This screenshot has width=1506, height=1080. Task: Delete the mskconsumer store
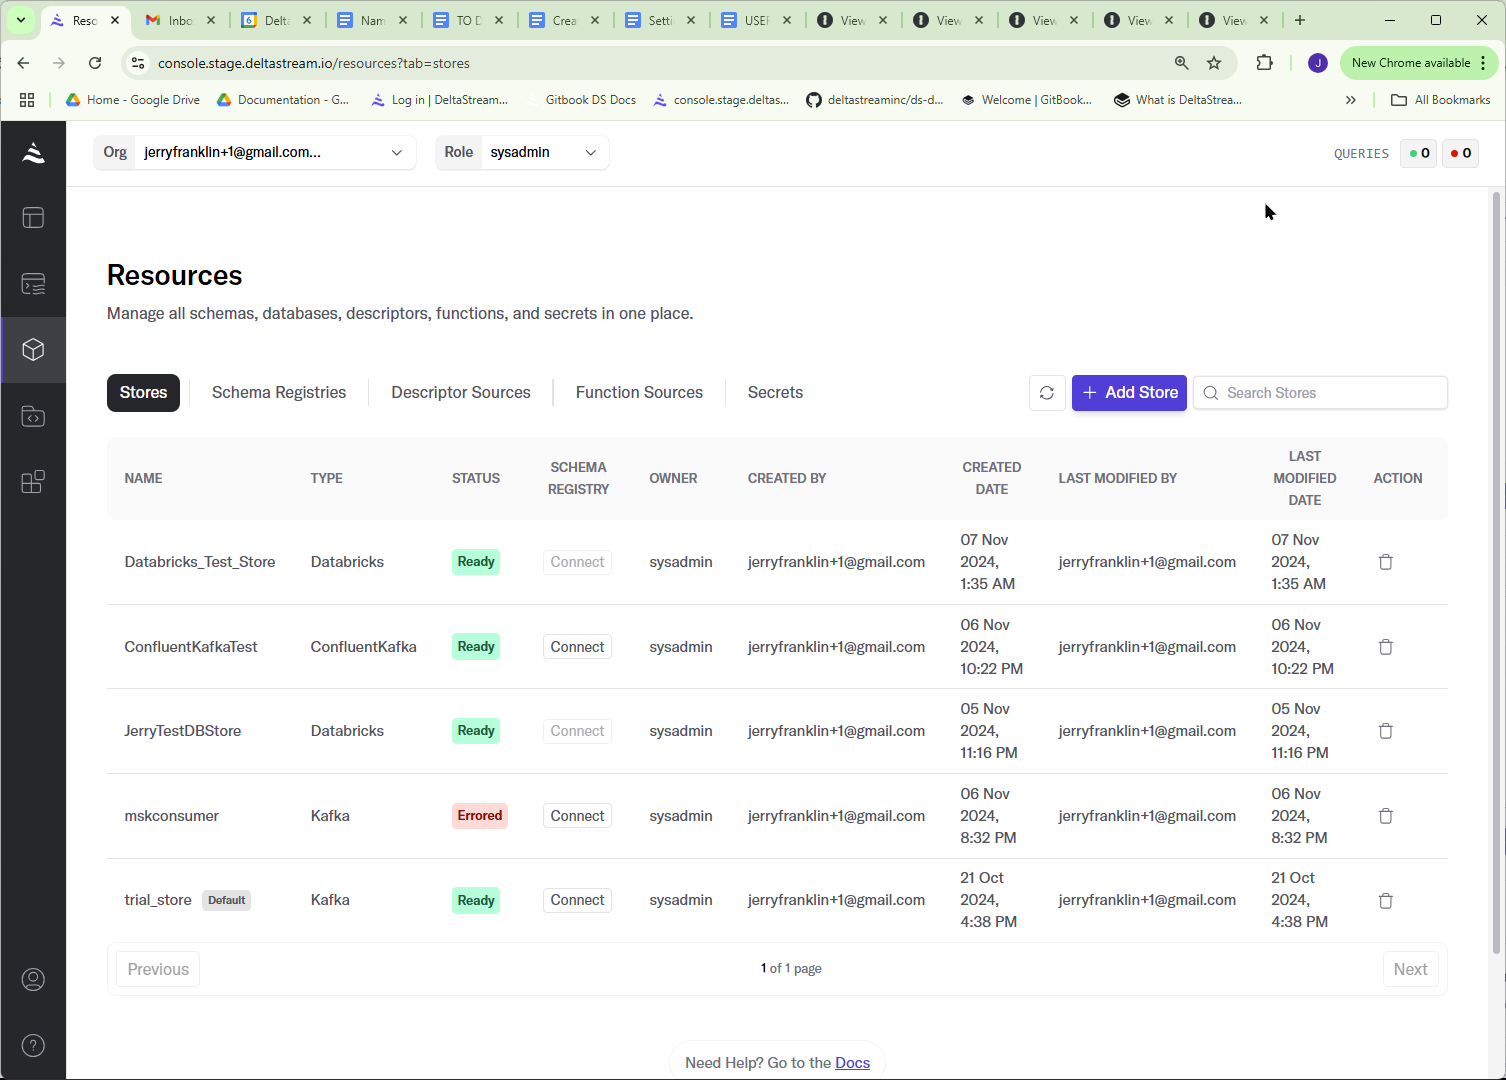(x=1386, y=816)
